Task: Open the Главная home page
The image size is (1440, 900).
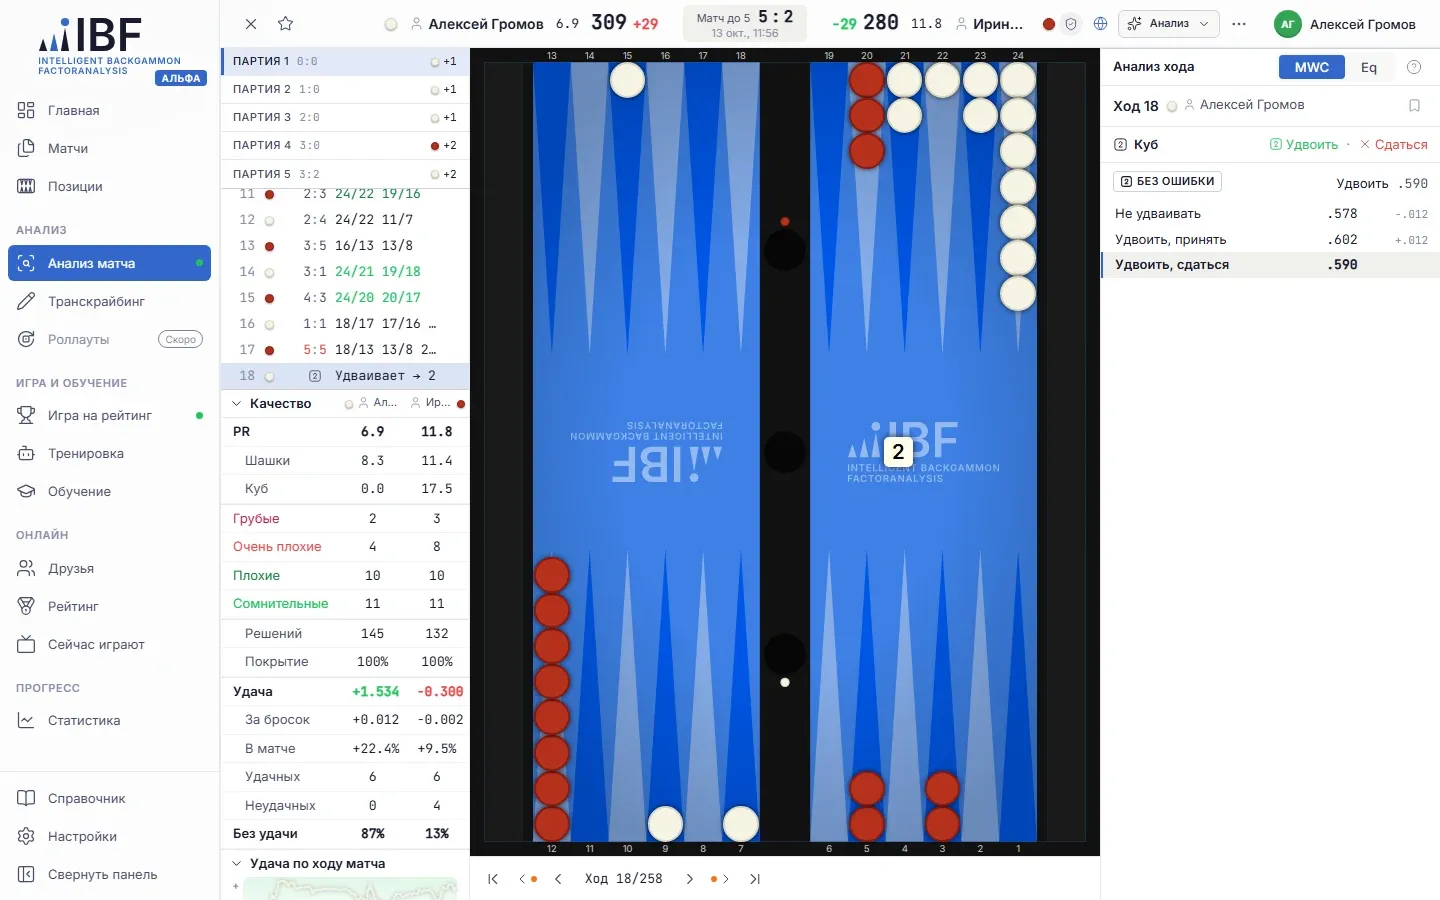Action: tap(109, 110)
